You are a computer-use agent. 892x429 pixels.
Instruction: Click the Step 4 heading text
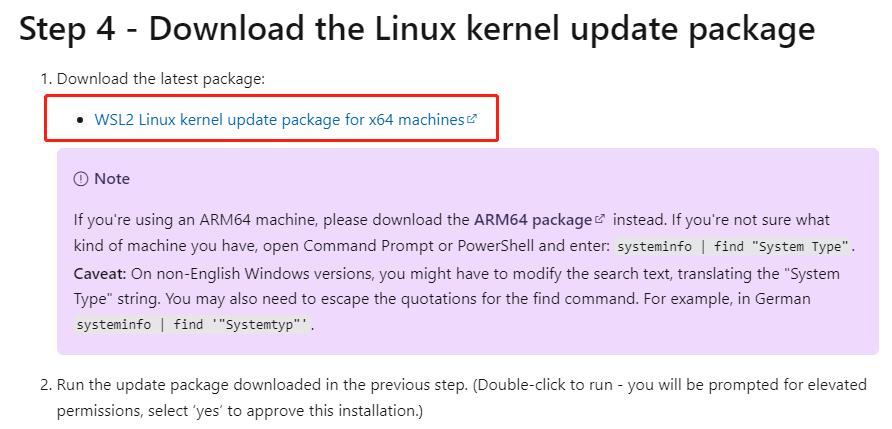point(416,28)
